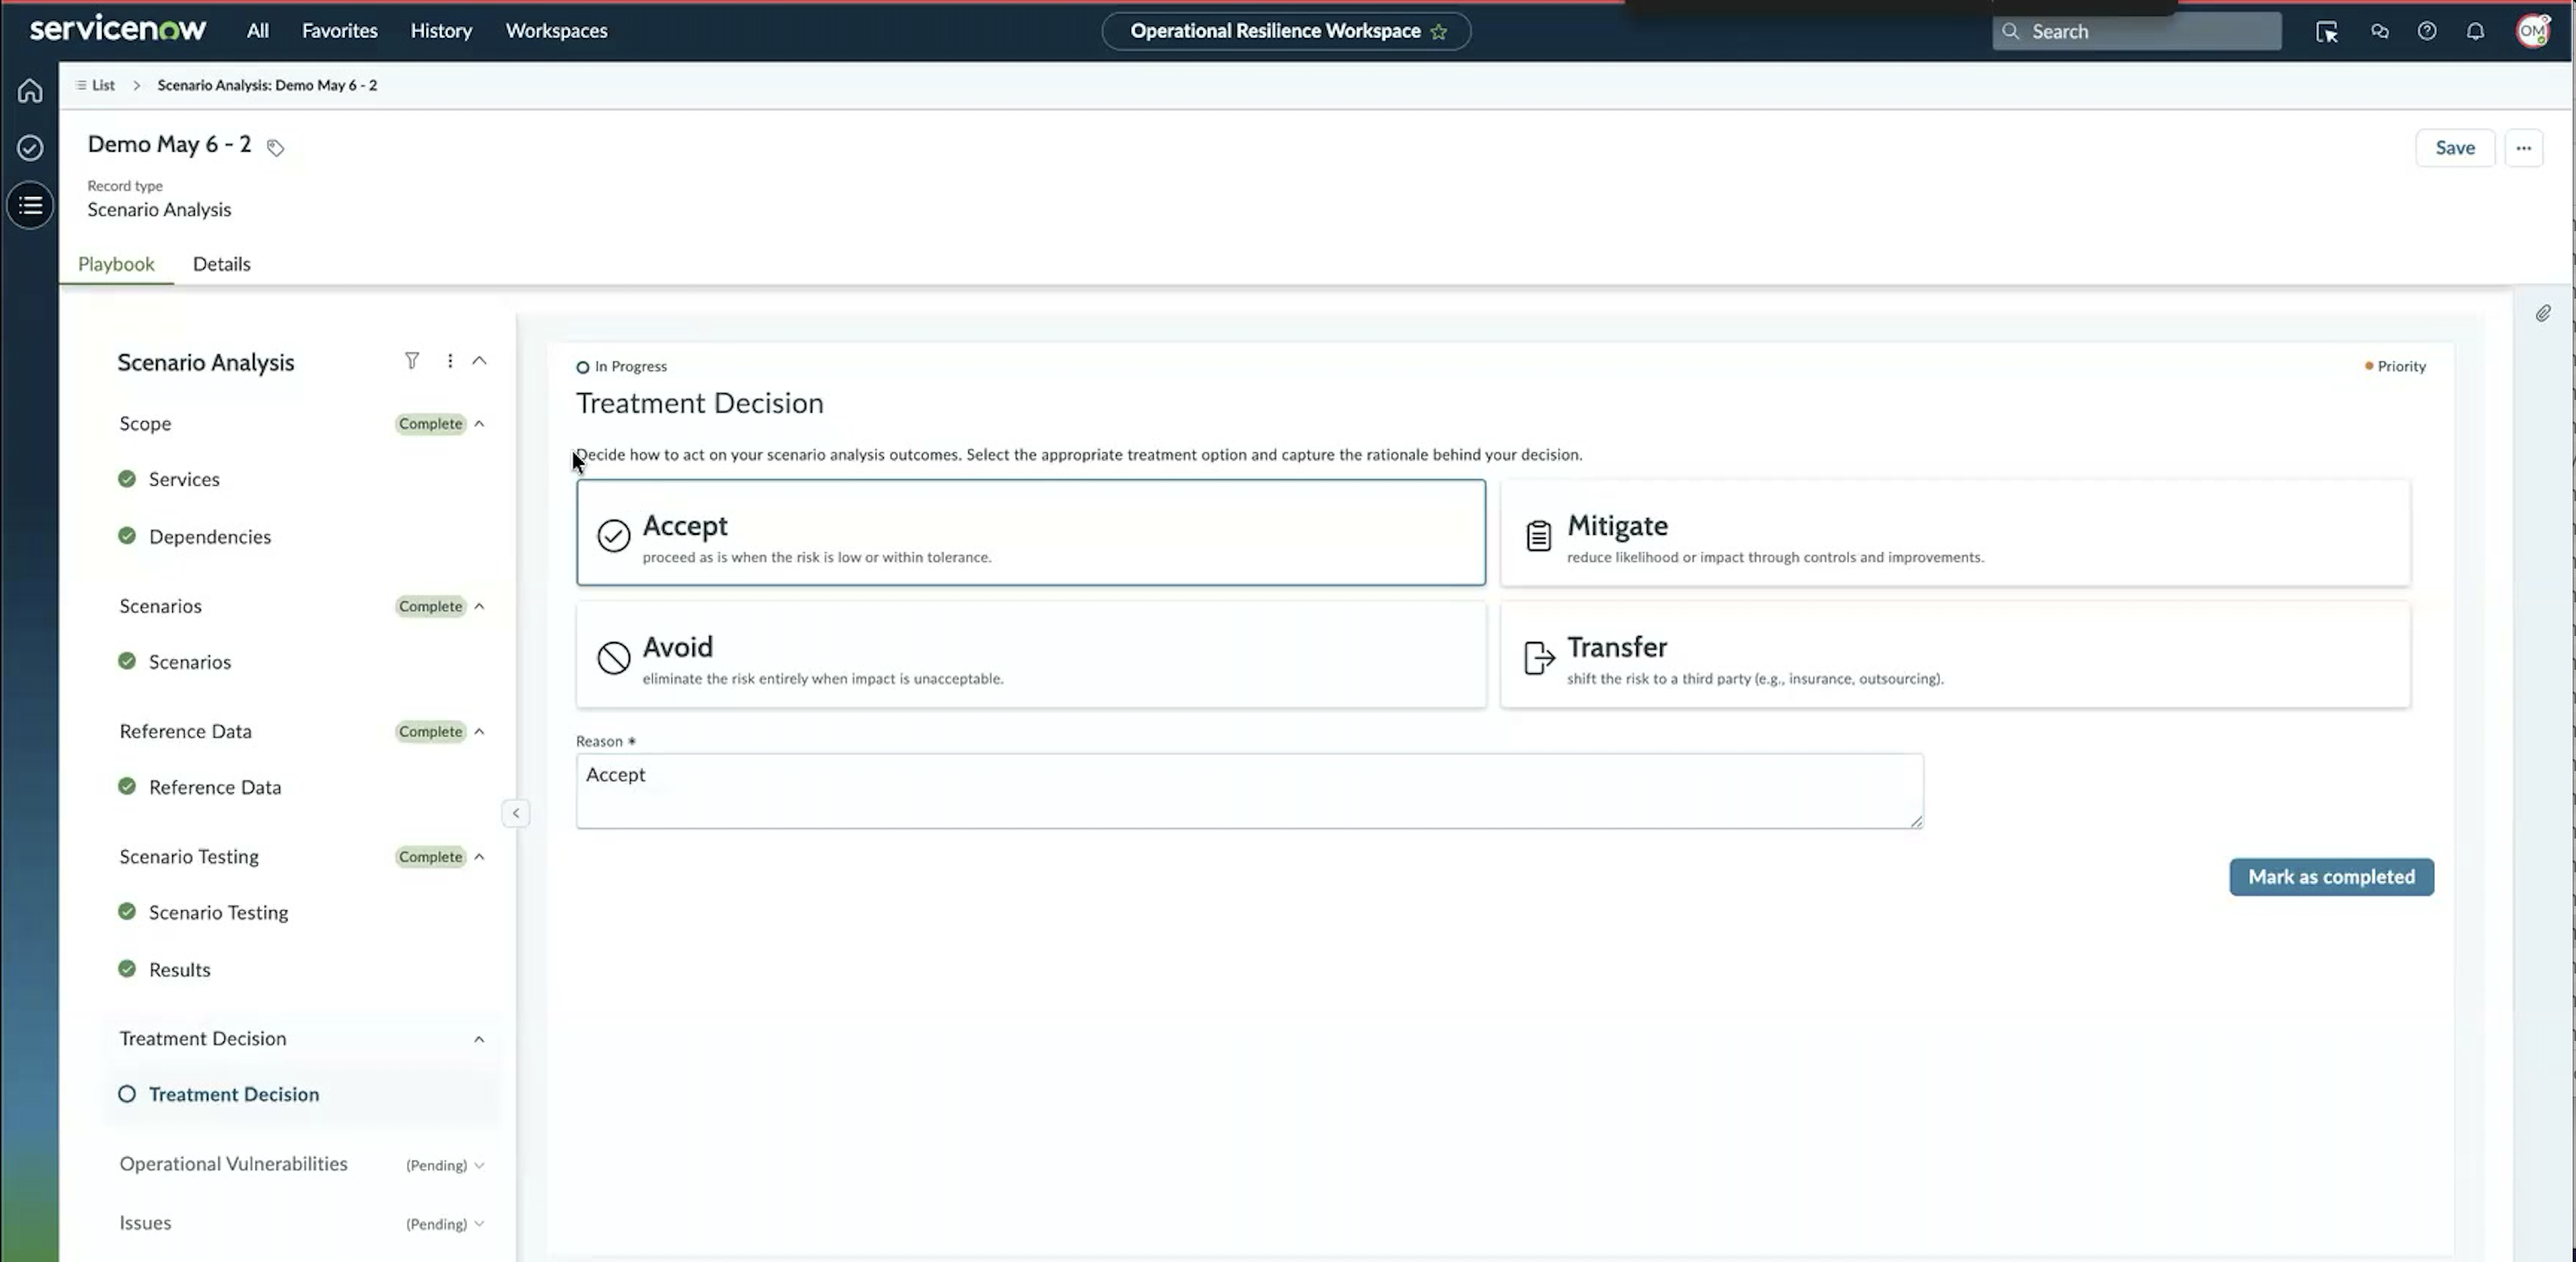Select the Transfer treatment option card
The width and height of the screenshot is (2576, 1262).
(1954, 654)
